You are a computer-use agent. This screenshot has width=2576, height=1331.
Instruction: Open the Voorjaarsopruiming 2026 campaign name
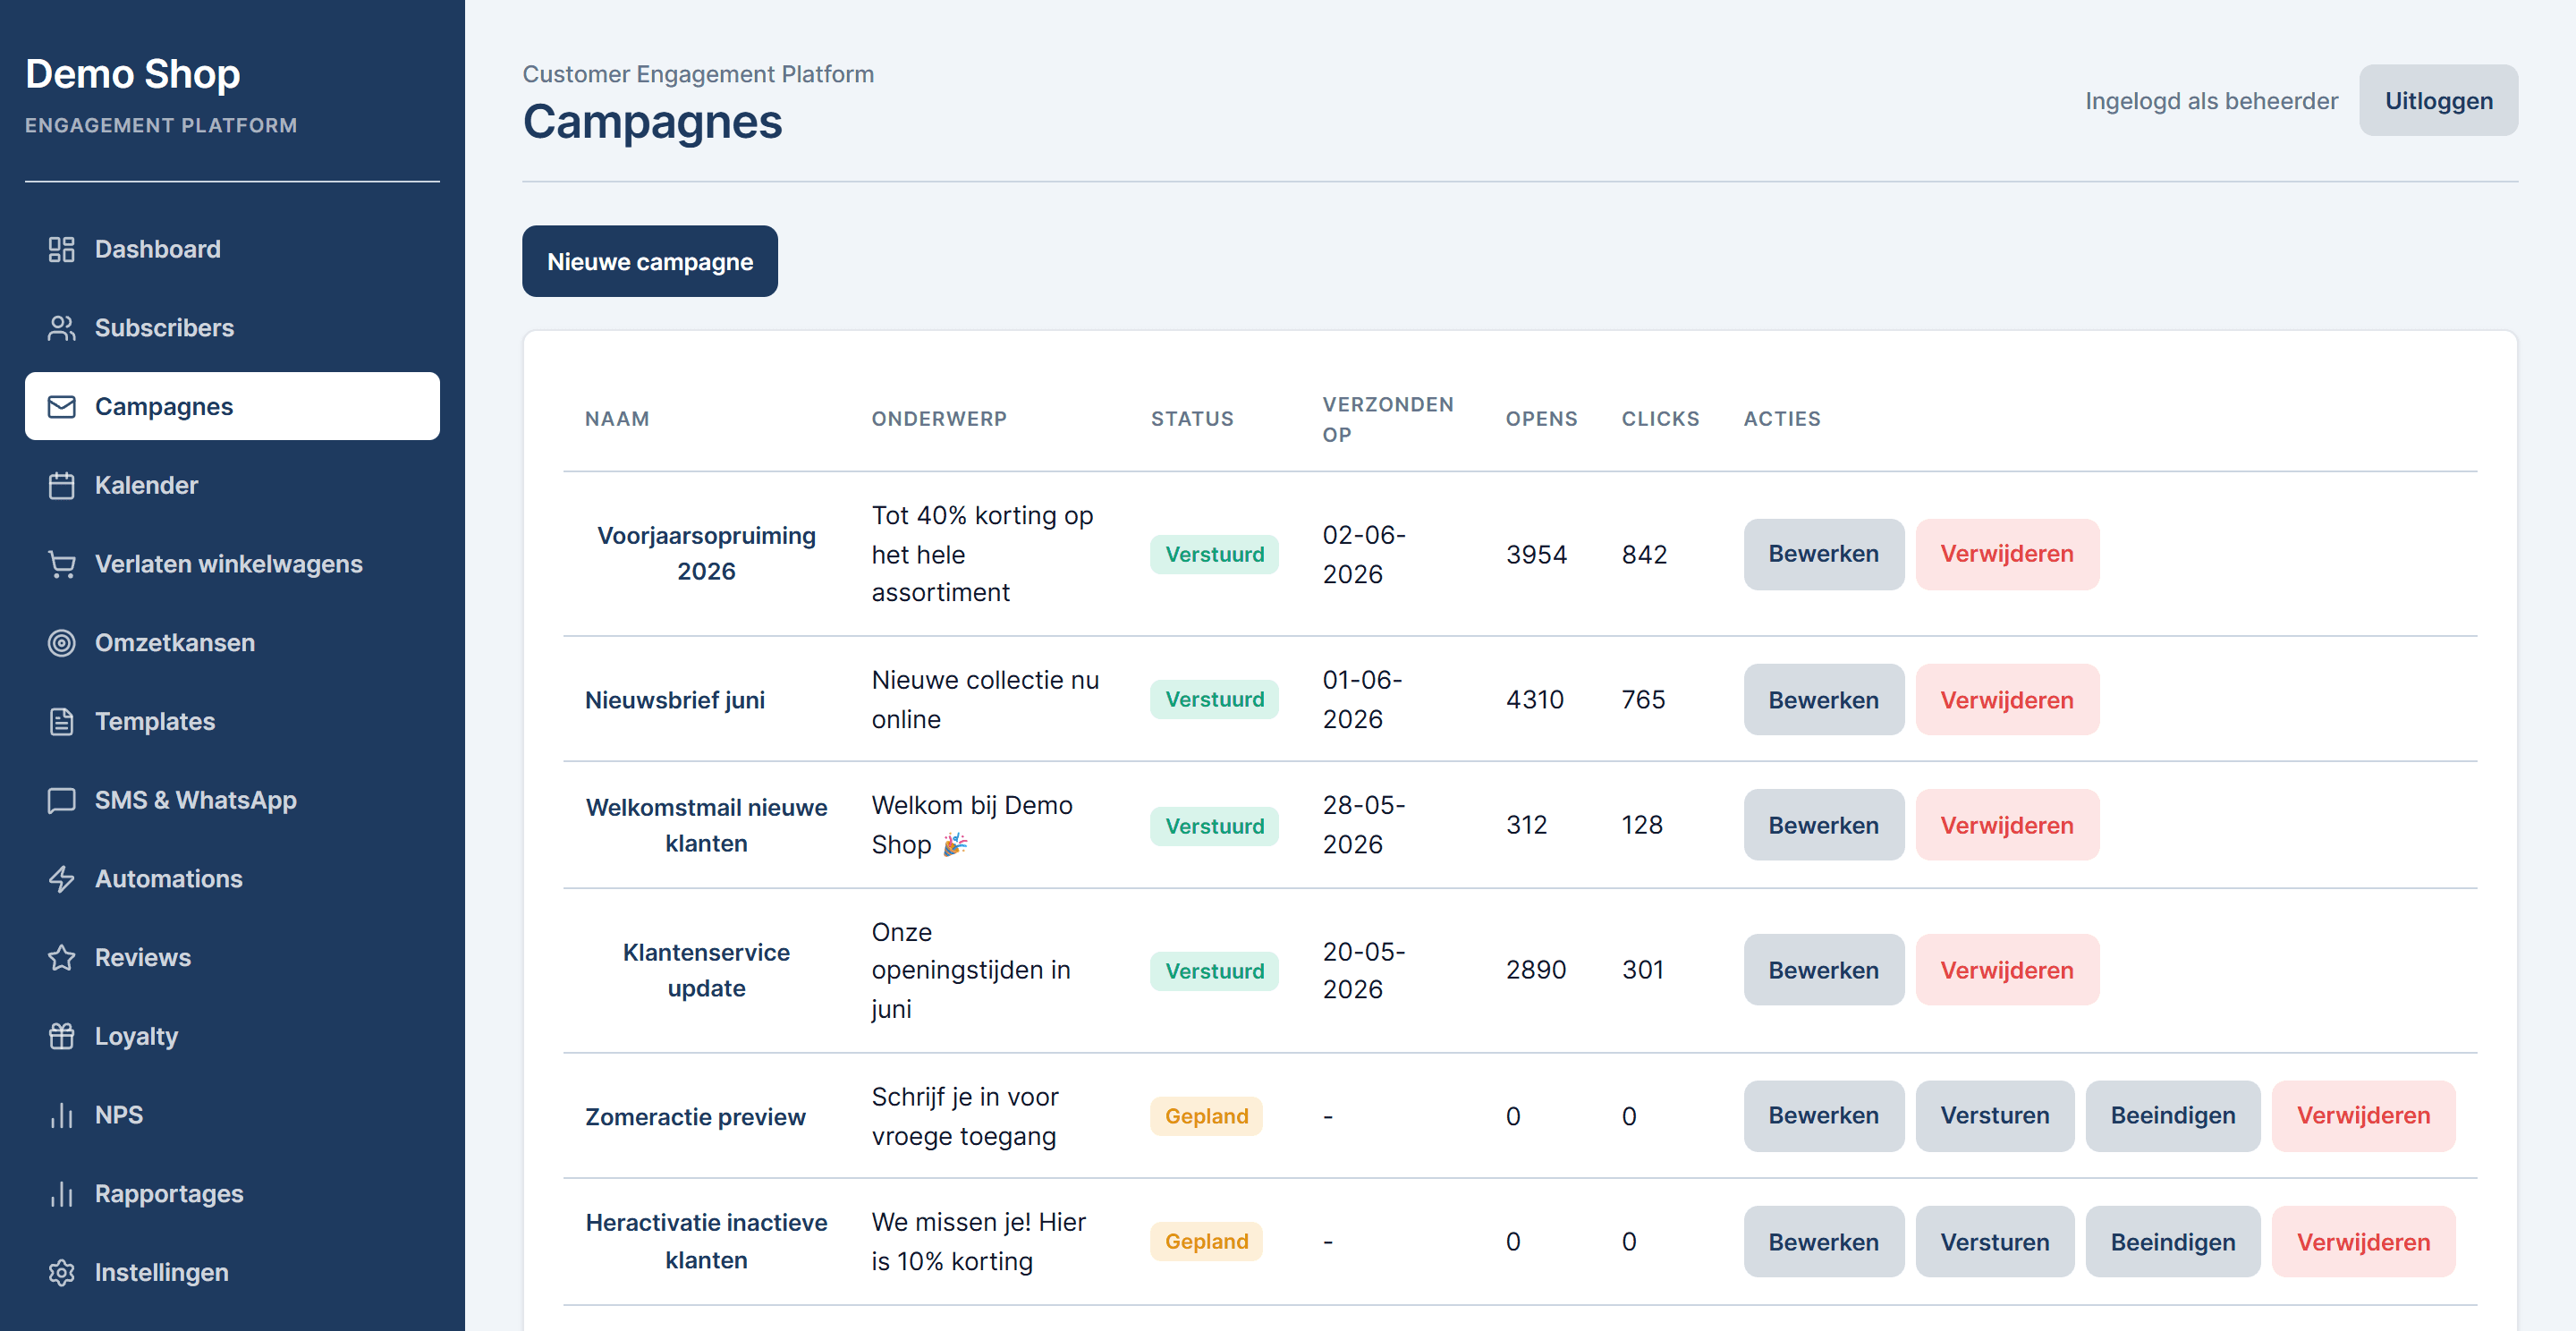pyautogui.click(x=706, y=554)
